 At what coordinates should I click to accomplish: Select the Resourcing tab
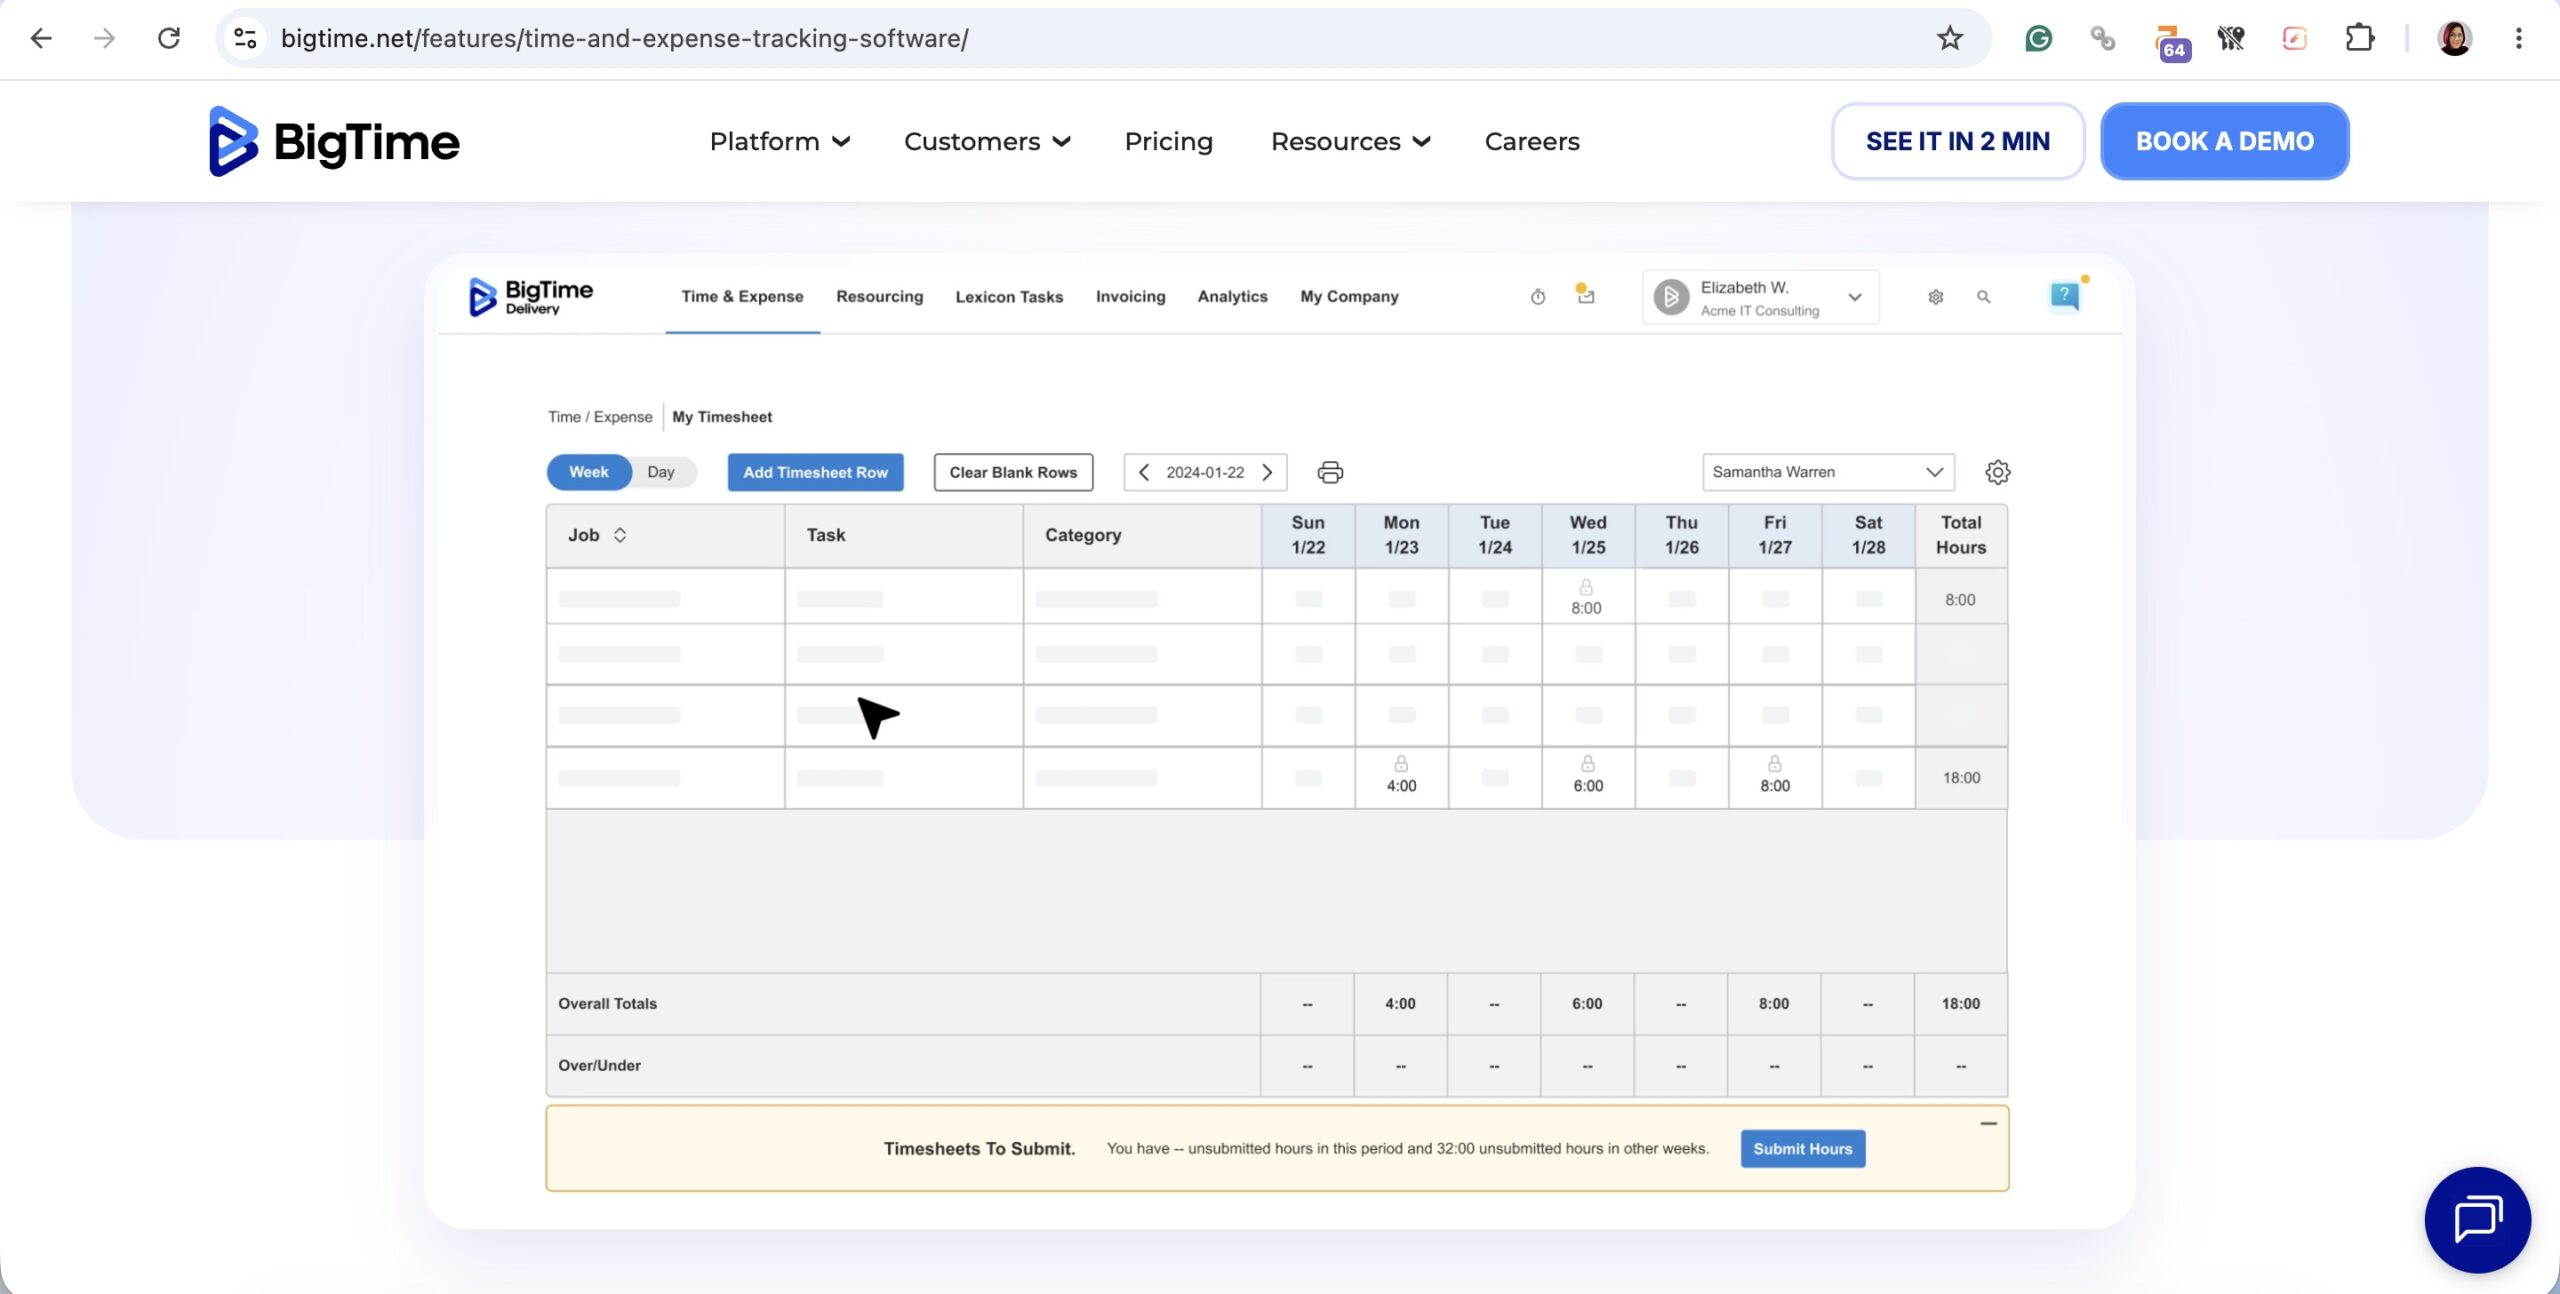879,297
